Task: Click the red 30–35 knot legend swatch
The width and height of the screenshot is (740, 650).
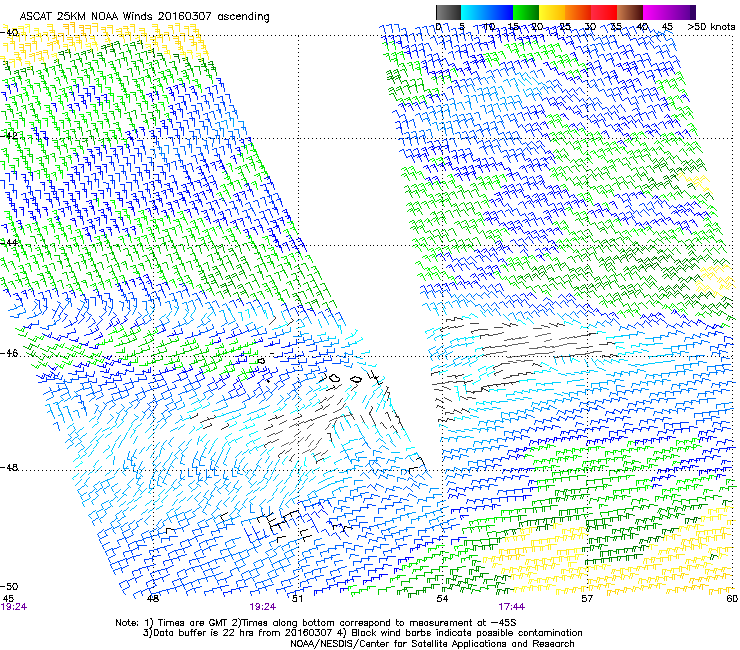Action: click(x=604, y=12)
